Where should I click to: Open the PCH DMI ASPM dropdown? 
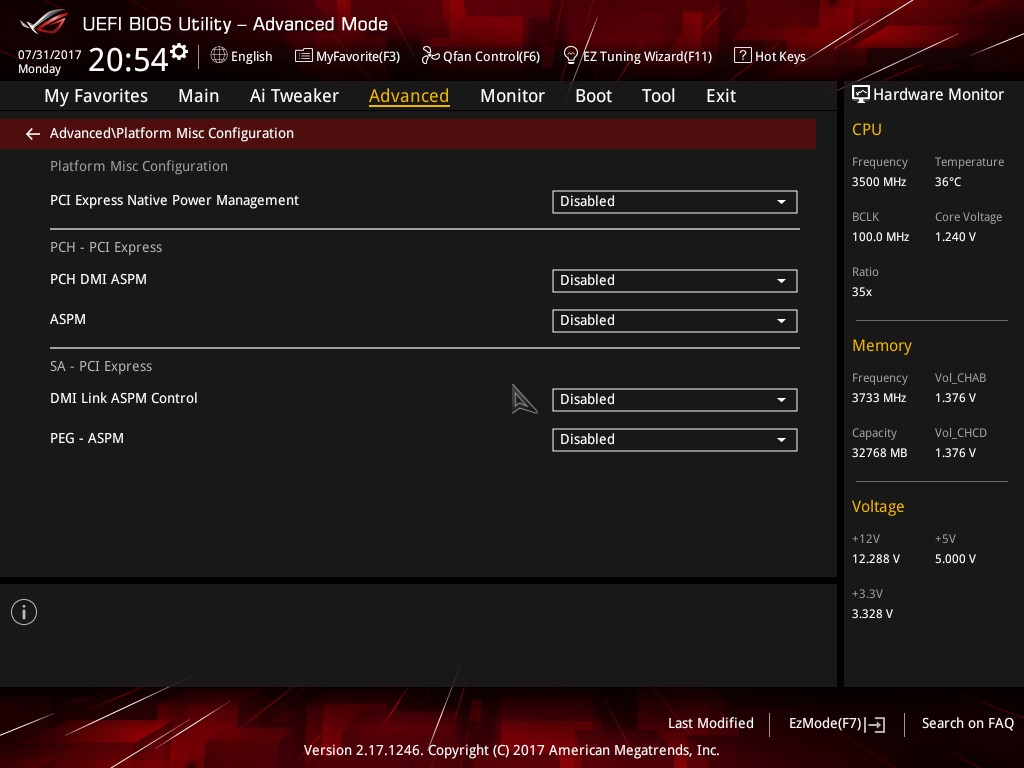click(675, 281)
